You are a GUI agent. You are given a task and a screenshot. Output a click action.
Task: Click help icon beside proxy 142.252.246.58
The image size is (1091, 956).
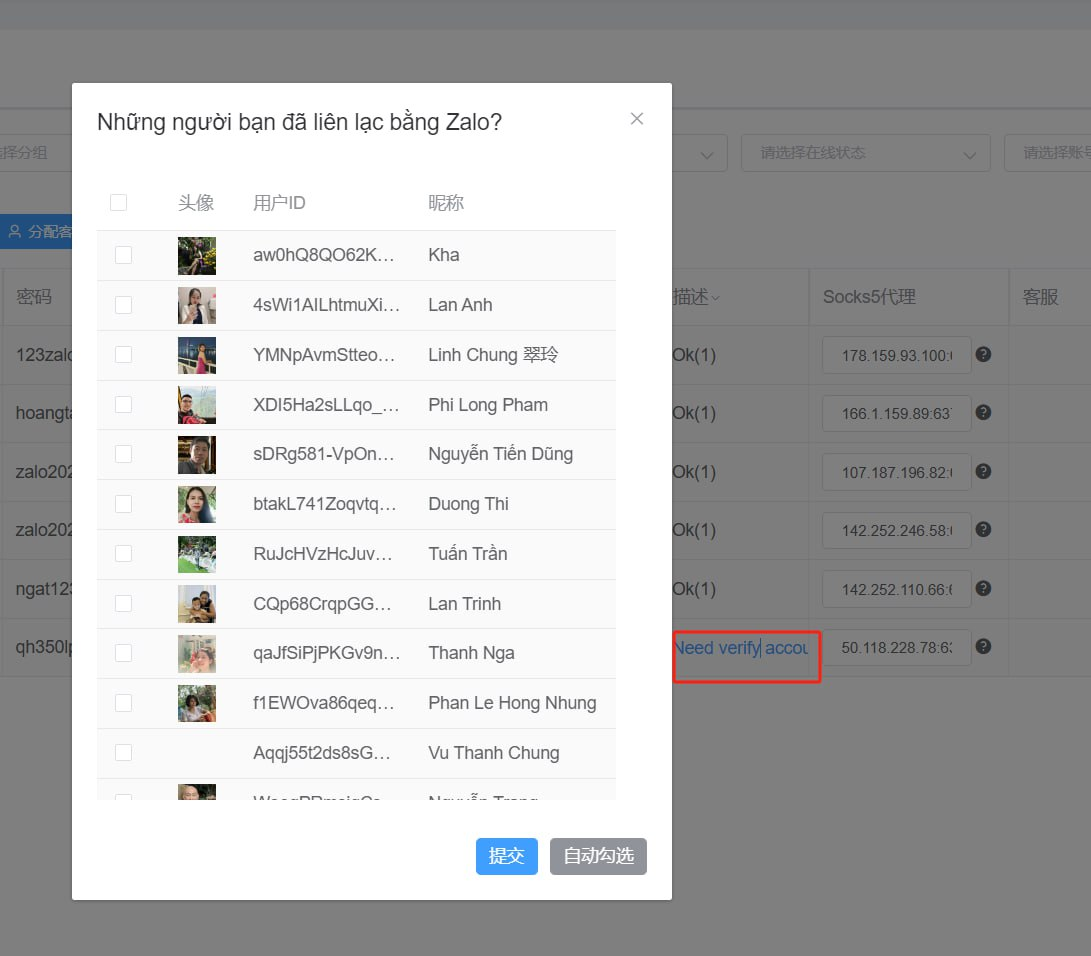click(983, 529)
